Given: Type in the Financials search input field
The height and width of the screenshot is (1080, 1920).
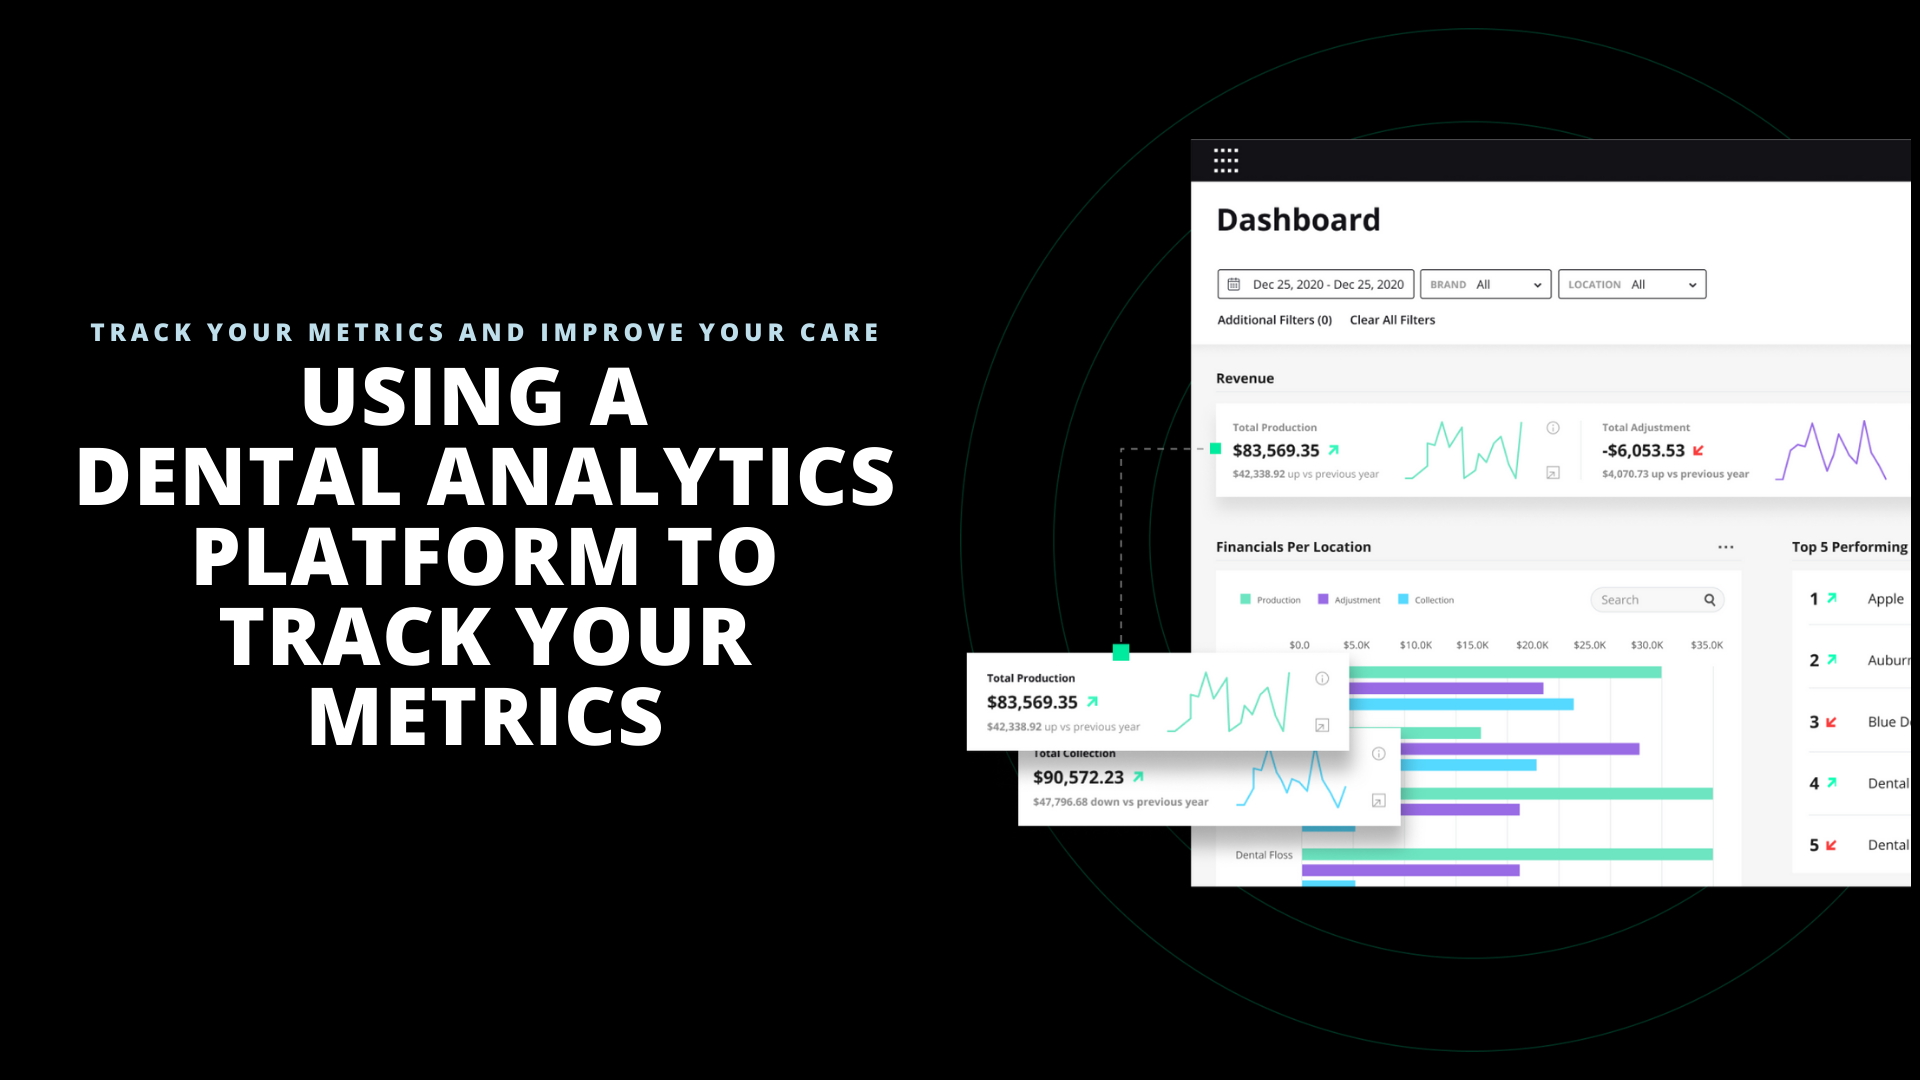Looking at the screenshot, I should tap(1648, 599).
